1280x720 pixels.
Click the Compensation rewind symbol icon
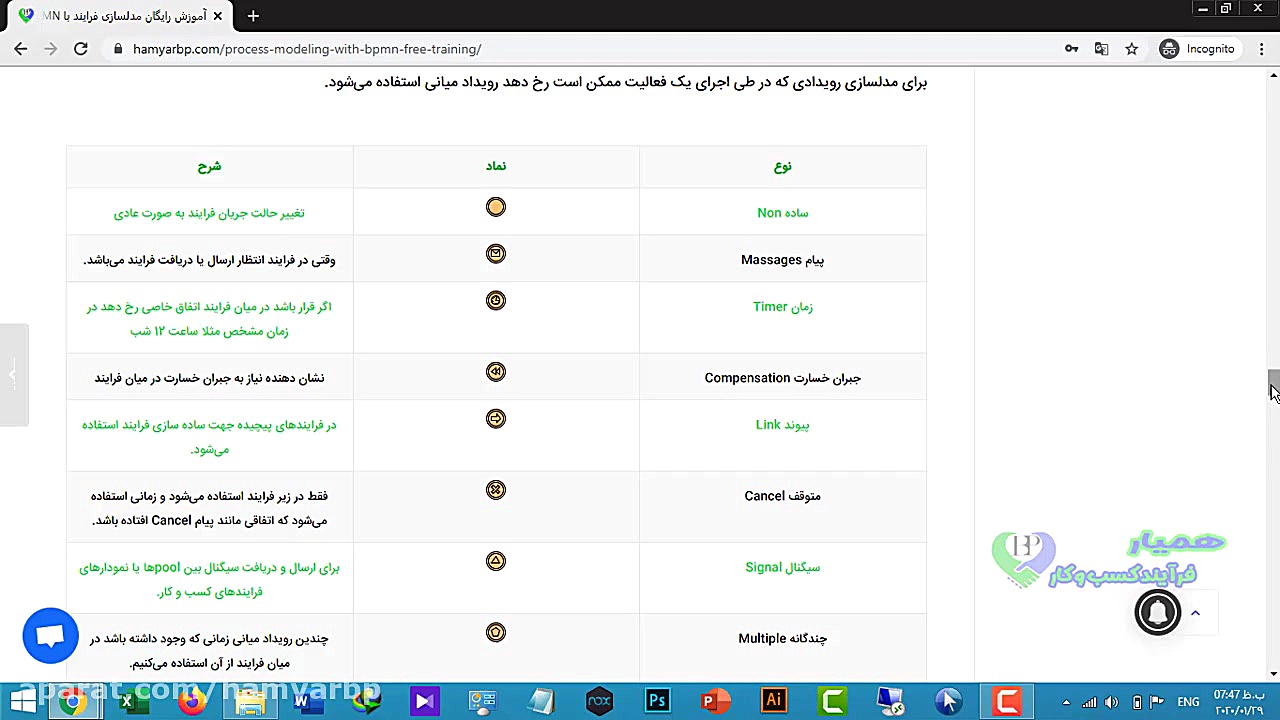[496, 372]
